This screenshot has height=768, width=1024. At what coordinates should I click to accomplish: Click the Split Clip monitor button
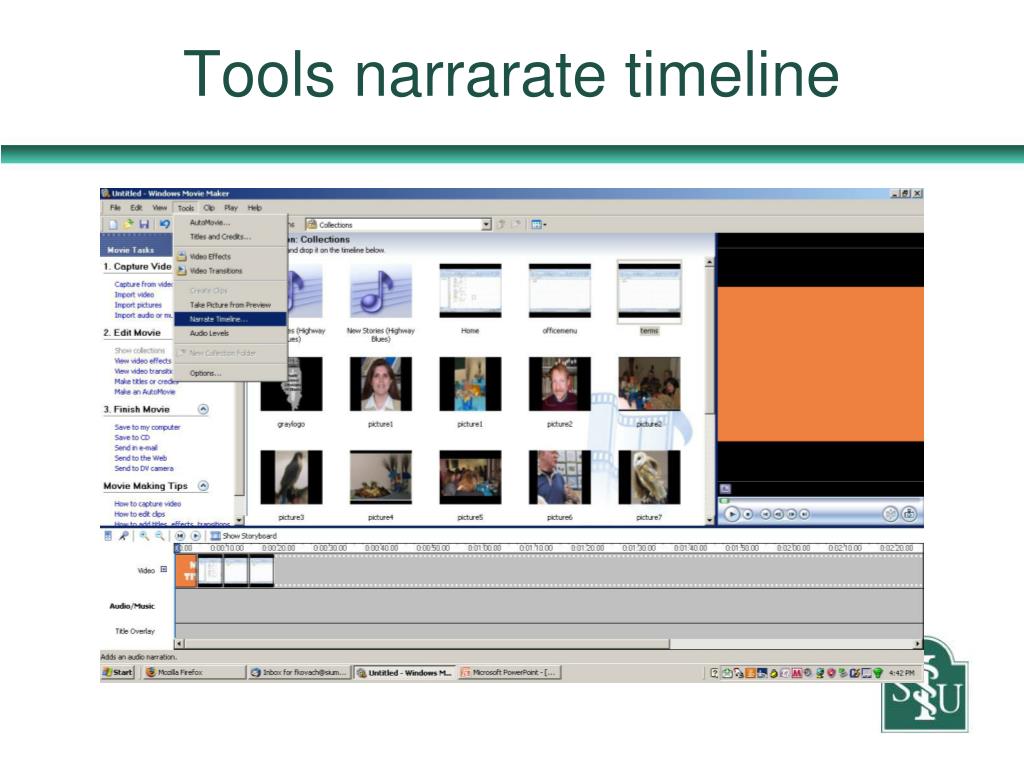pyautogui.click(x=890, y=514)
